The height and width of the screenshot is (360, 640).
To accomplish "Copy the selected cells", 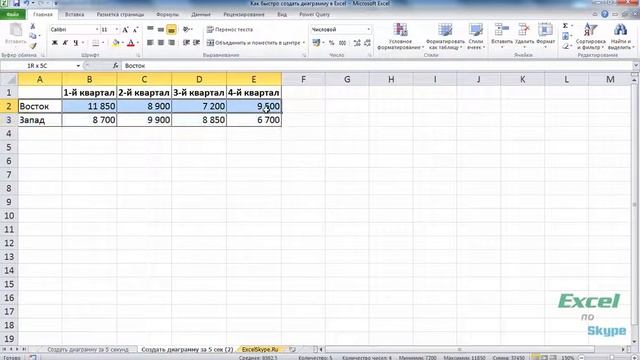I will point(33,36).
